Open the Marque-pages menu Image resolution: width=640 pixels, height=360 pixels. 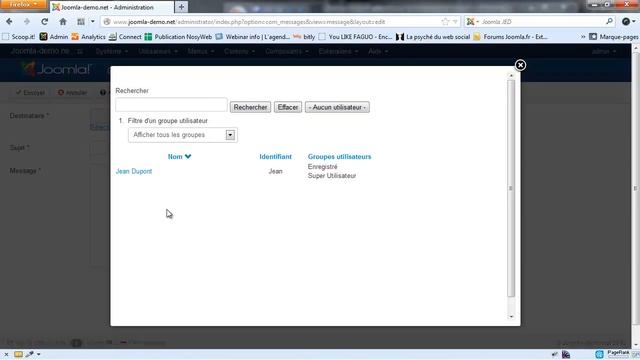point(614,37)
